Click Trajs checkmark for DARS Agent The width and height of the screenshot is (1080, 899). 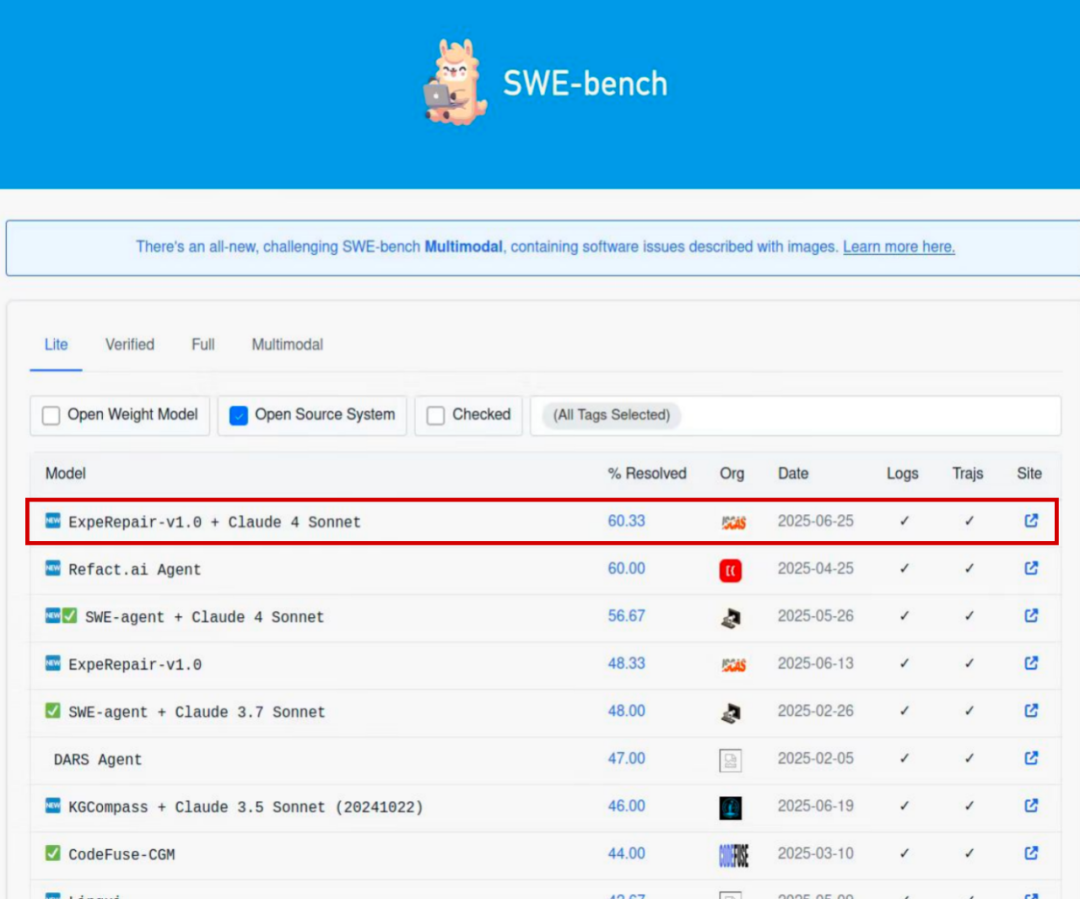[x=968, y=758]
